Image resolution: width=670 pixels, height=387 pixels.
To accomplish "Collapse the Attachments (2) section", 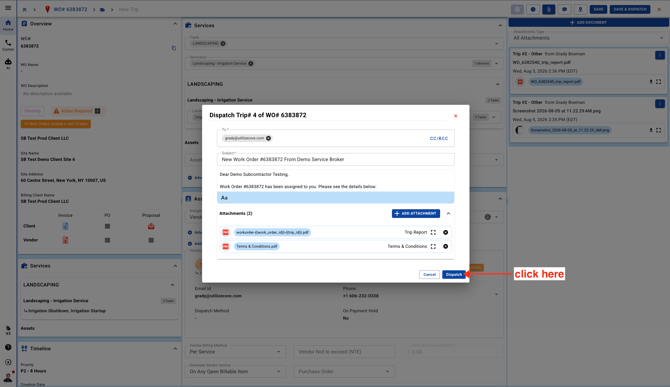I will click(448, 213).
